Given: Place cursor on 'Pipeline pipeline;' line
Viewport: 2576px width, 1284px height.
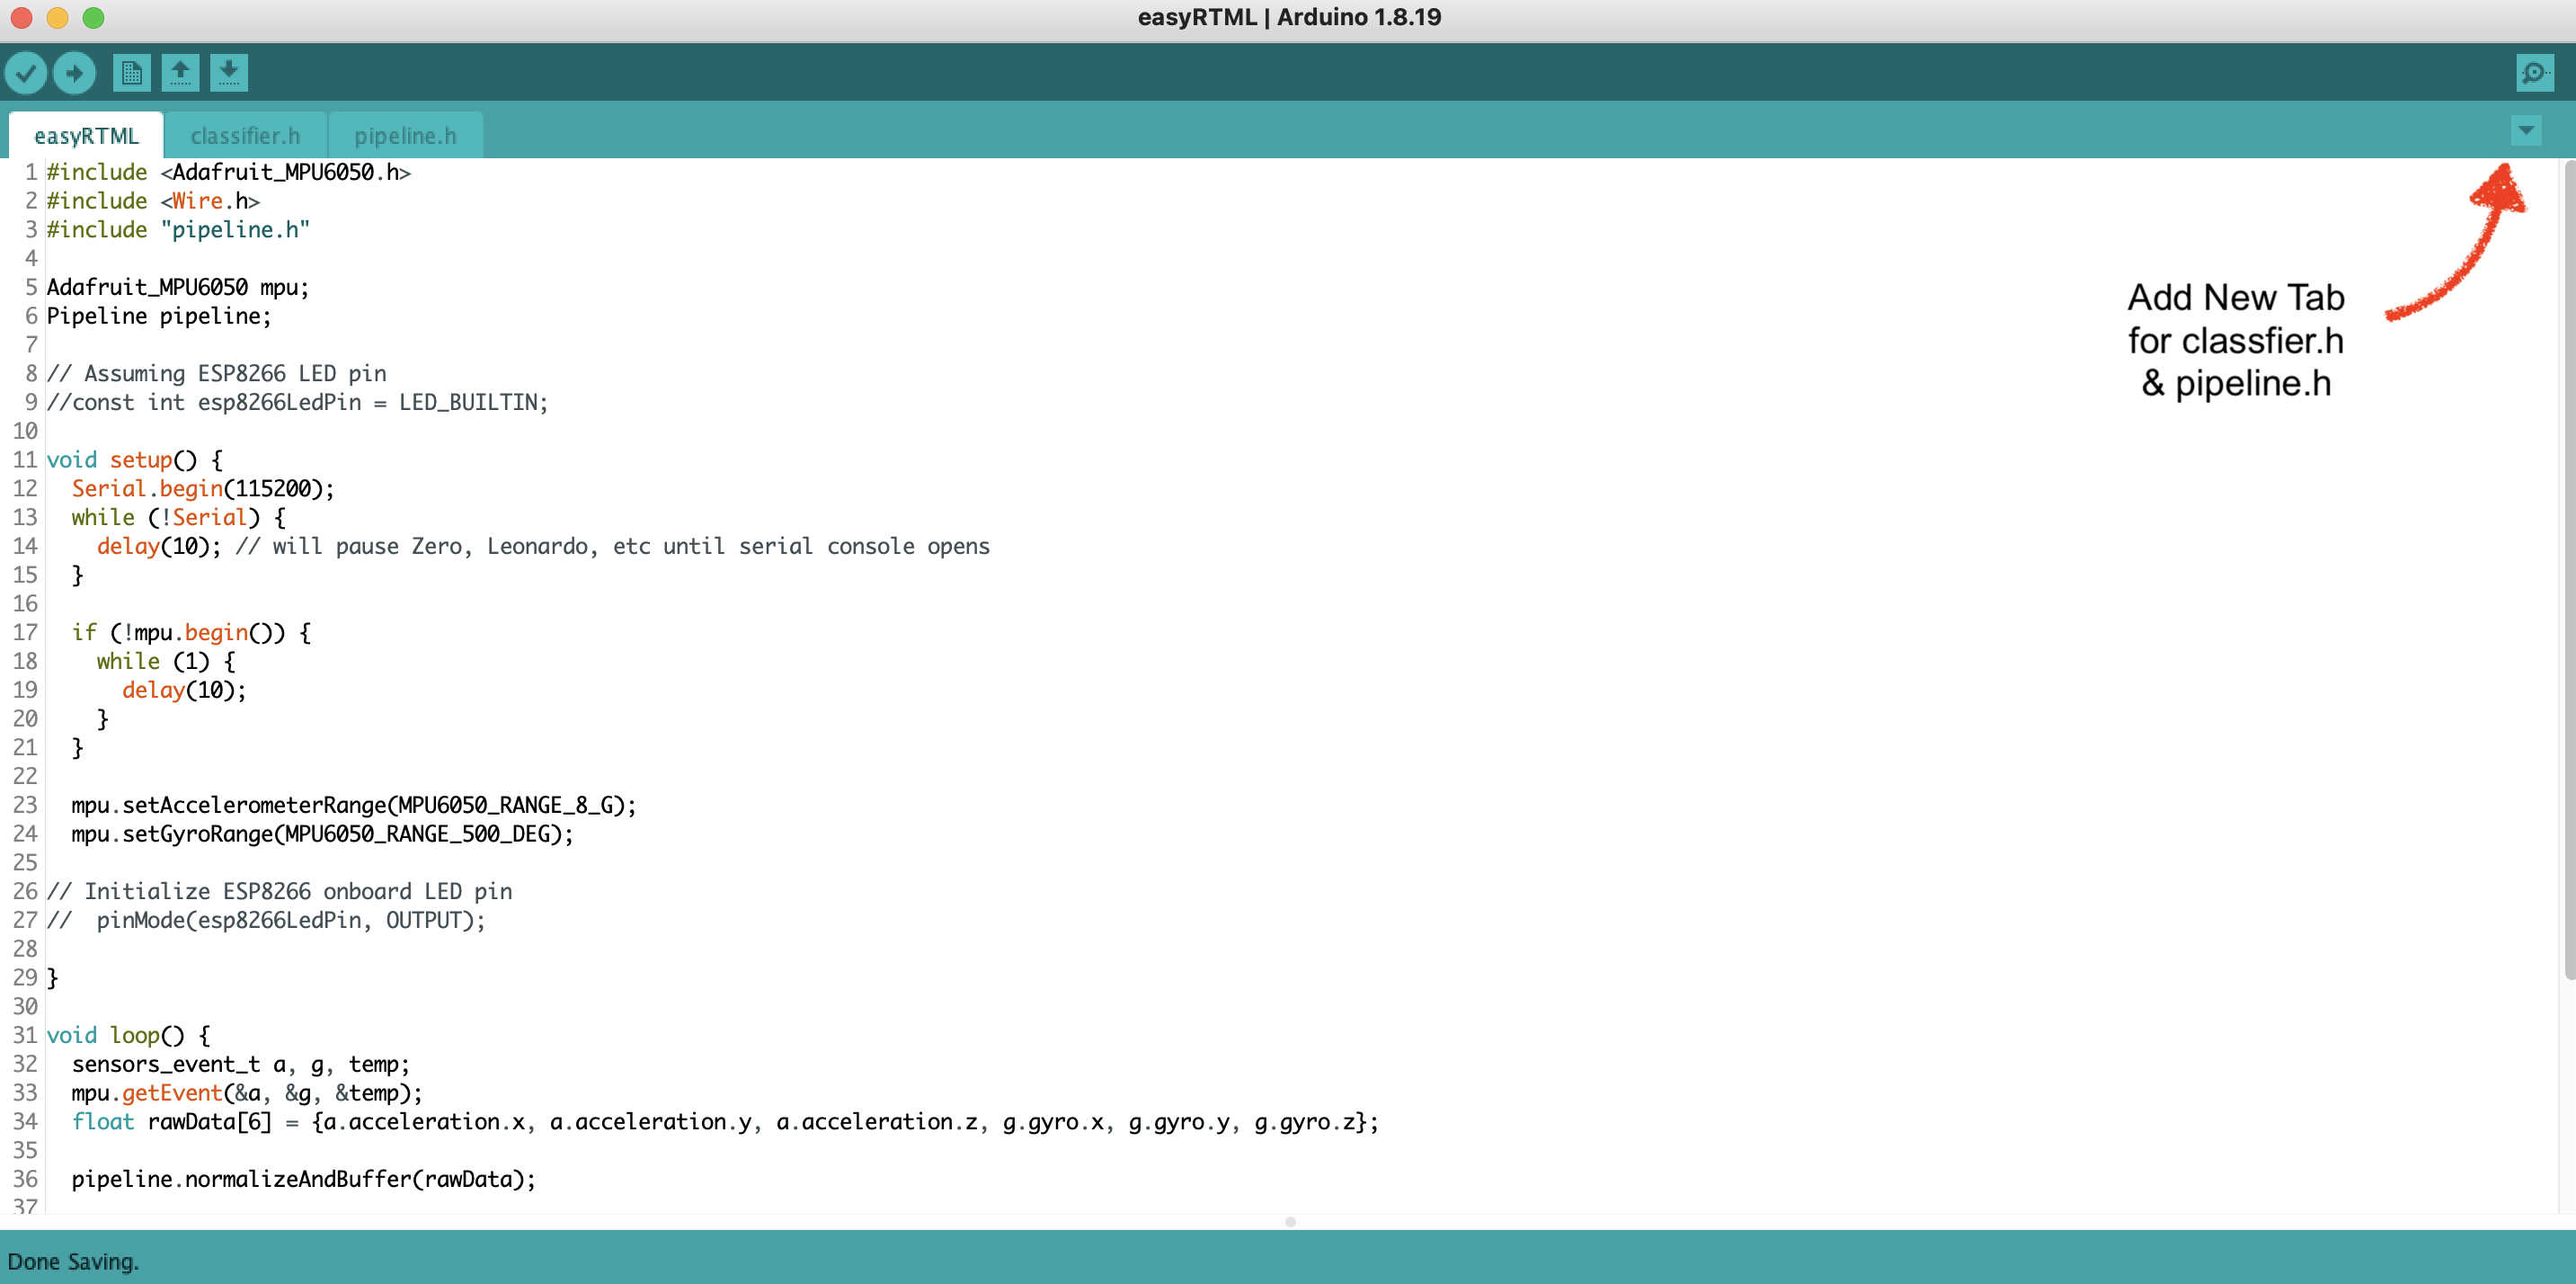Looking at the screenshot, I should tap(159, 316).
